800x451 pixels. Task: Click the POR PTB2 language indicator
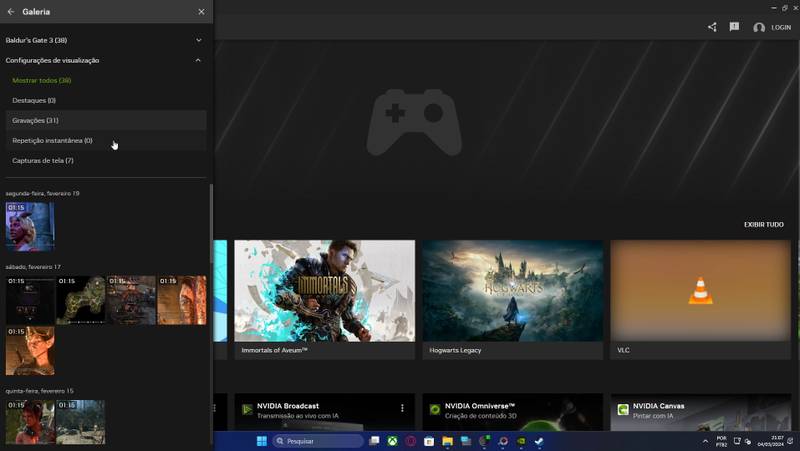click(x=721, y=441)
